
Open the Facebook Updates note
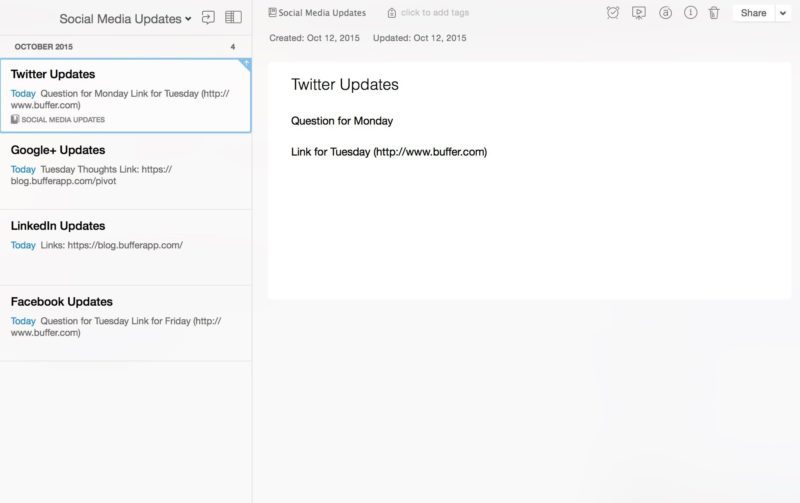pyautogui.click(x=126, y=323)
